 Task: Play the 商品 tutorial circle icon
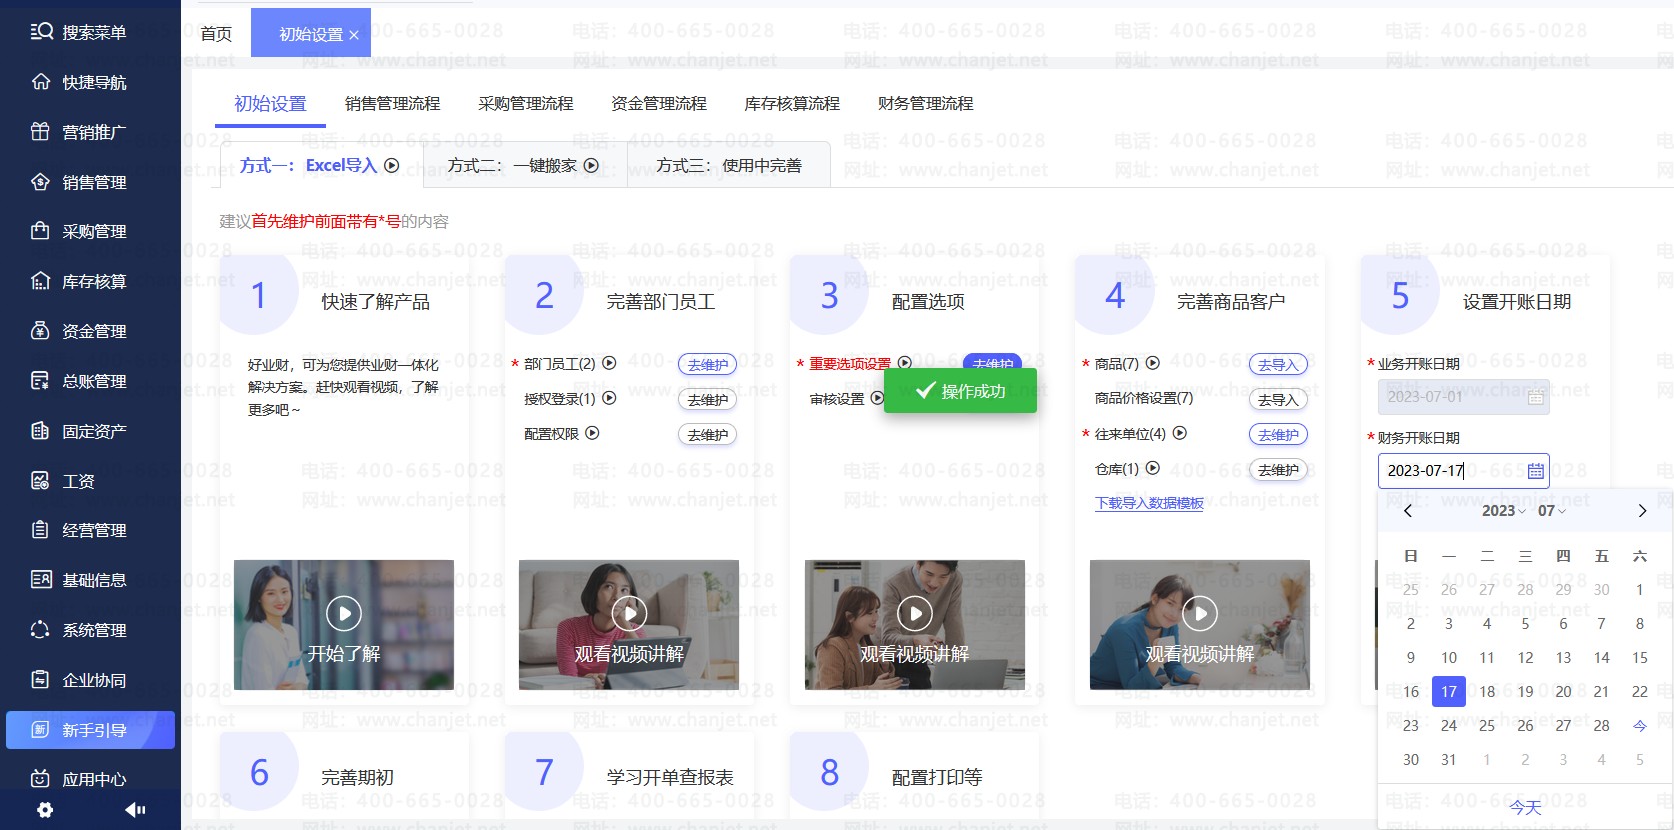pyautogui.click(x=1152, y=364)
